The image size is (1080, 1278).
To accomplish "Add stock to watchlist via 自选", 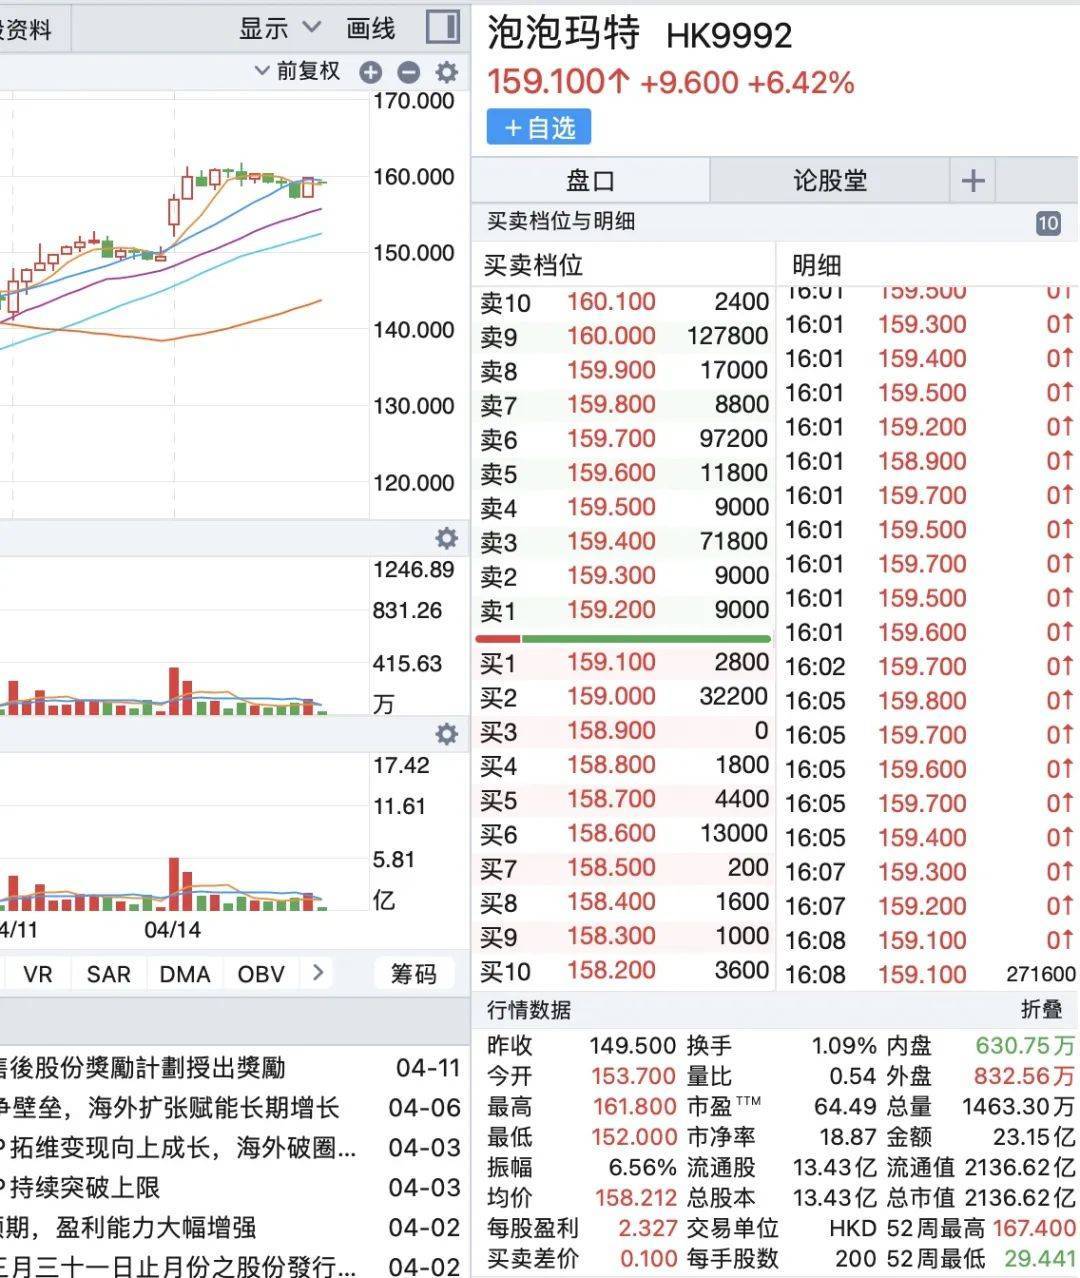I will (539, 128).
